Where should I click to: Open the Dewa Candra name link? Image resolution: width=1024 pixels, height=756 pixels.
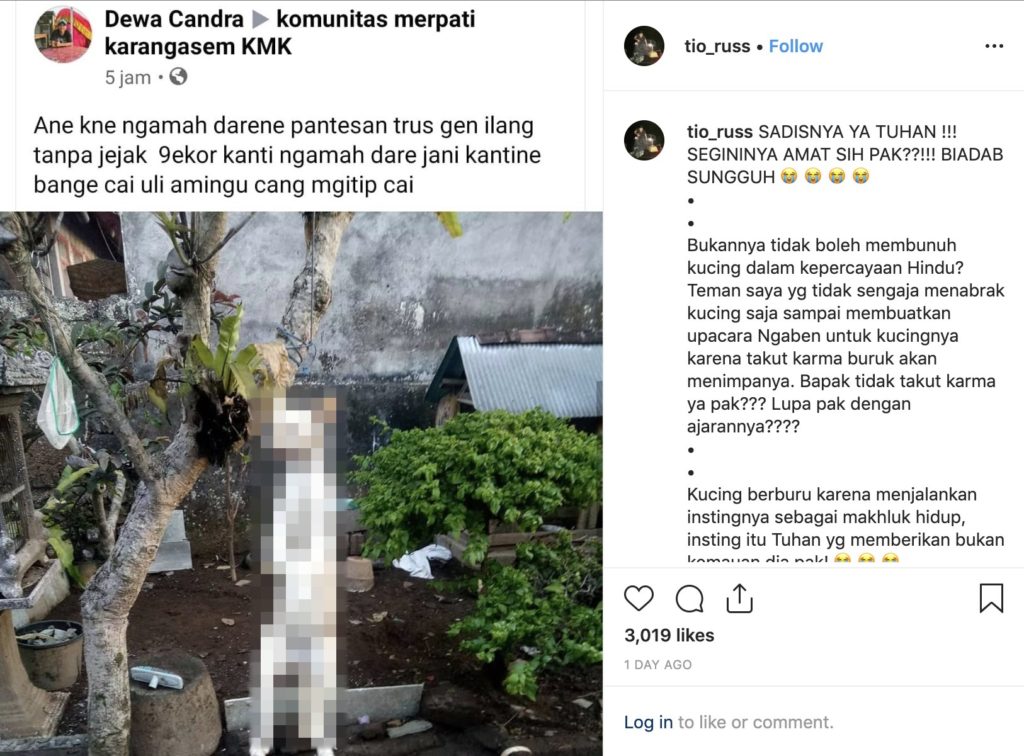(x=174, y=19)
